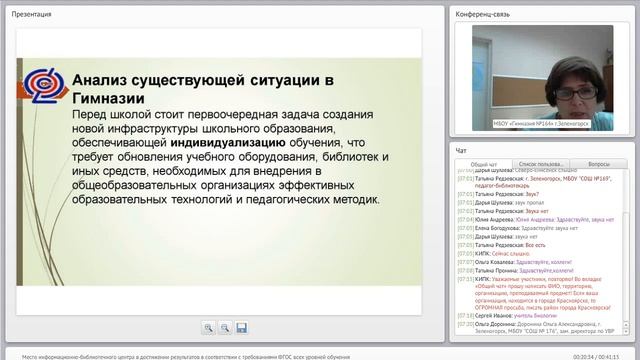Select Юлия Андреева chat message
The image size is (640, 360).
click(536, 220)
